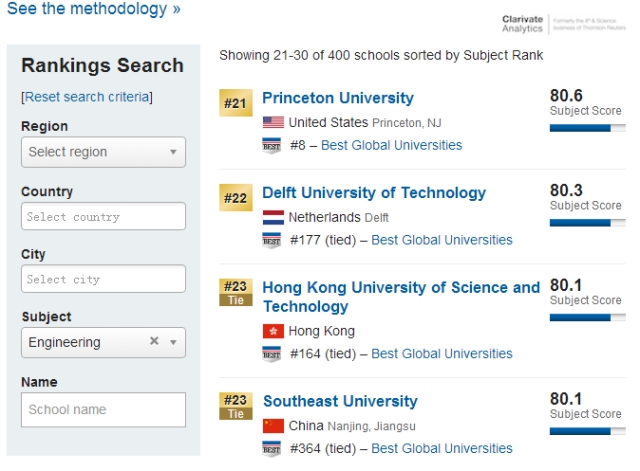The height and width of the screenshot is (471, 640).
Task: Click Best badge icon beside Princeton's #8 ranking
Action: tap(271, 145)
